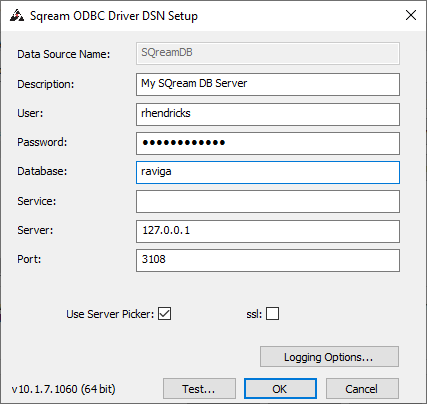The image size is (427, 404).
Task: Click the Server label
Action: pyautogui.click(x=35, y=230)
